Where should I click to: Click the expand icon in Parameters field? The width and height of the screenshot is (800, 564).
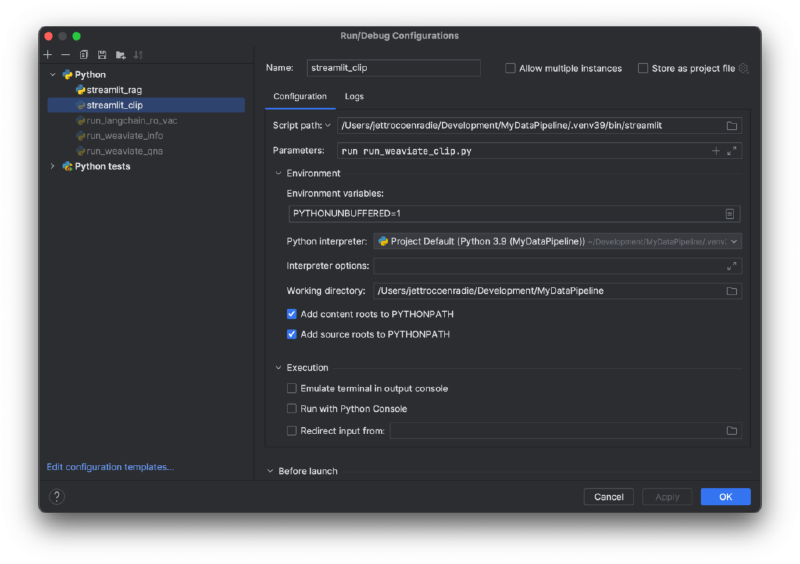click(x=732, y=151)
